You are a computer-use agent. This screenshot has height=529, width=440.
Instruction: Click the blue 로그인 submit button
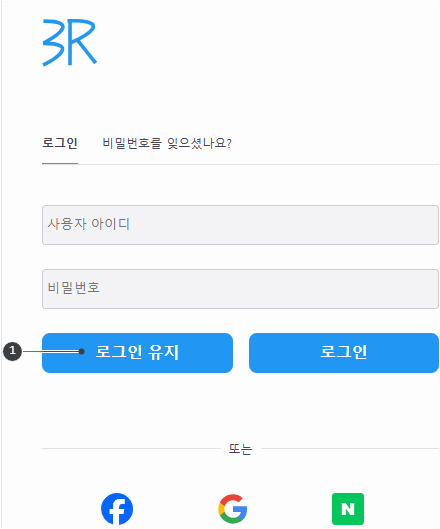pos(344,353)
